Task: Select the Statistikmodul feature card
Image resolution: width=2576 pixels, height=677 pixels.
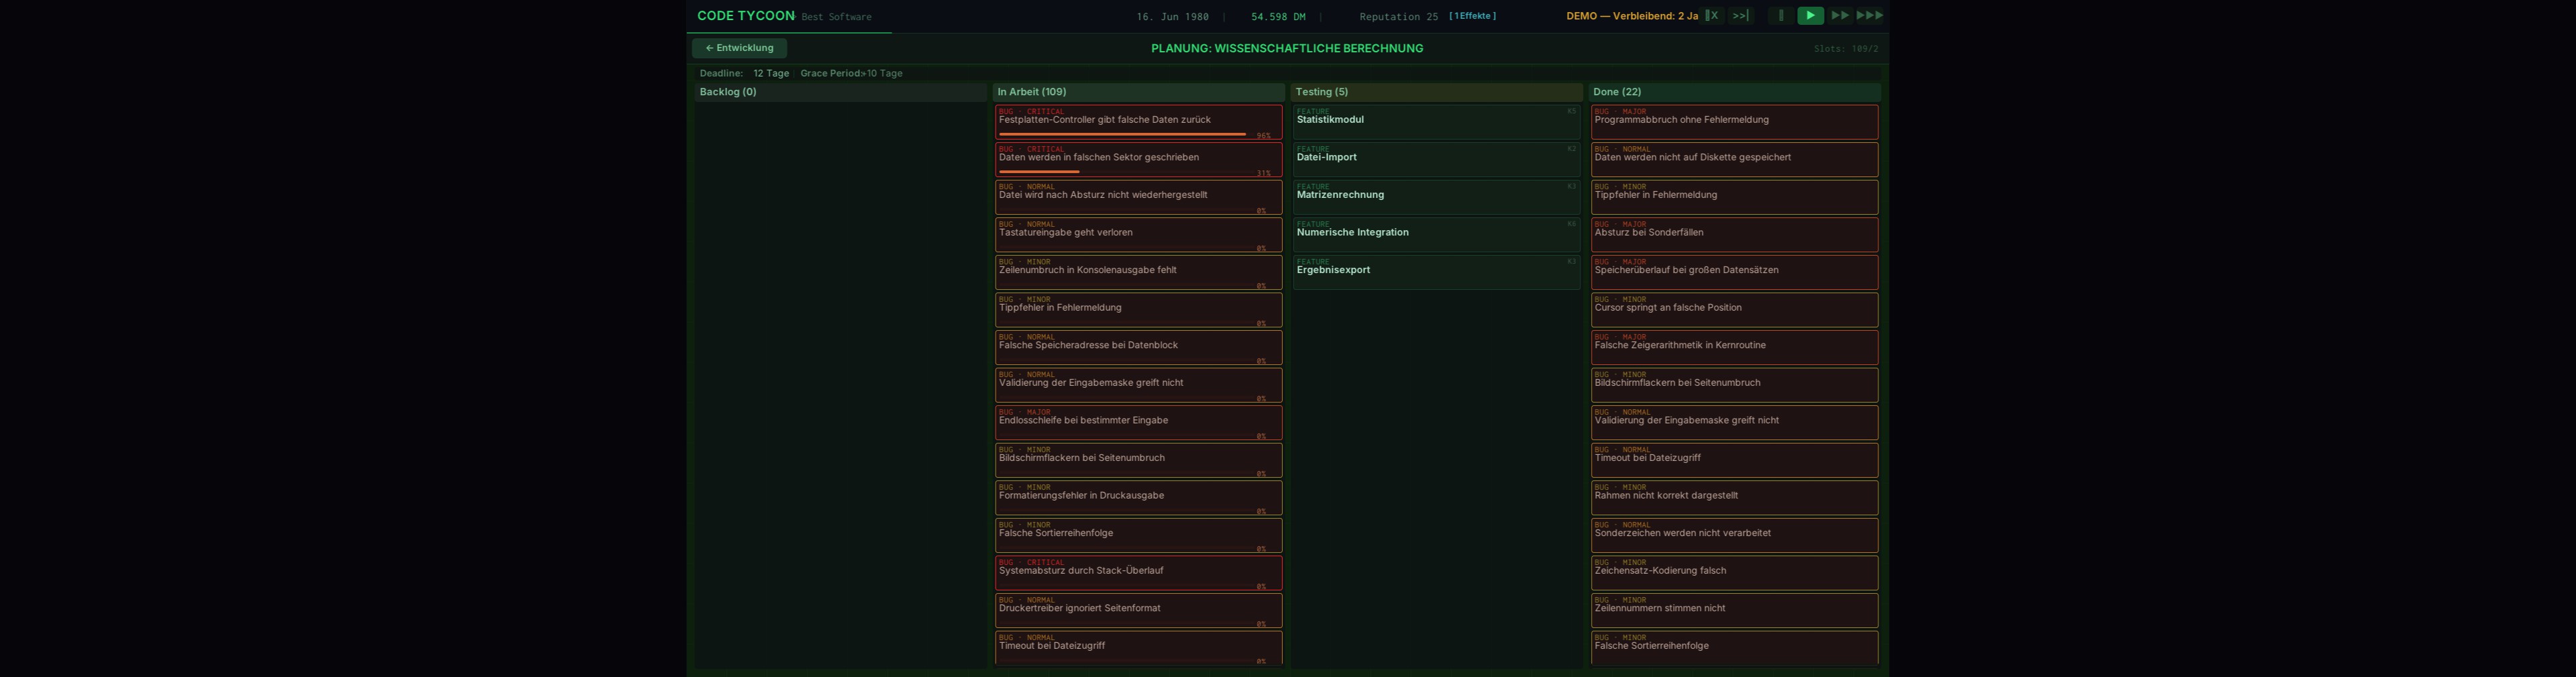Action: [1436, 121]
